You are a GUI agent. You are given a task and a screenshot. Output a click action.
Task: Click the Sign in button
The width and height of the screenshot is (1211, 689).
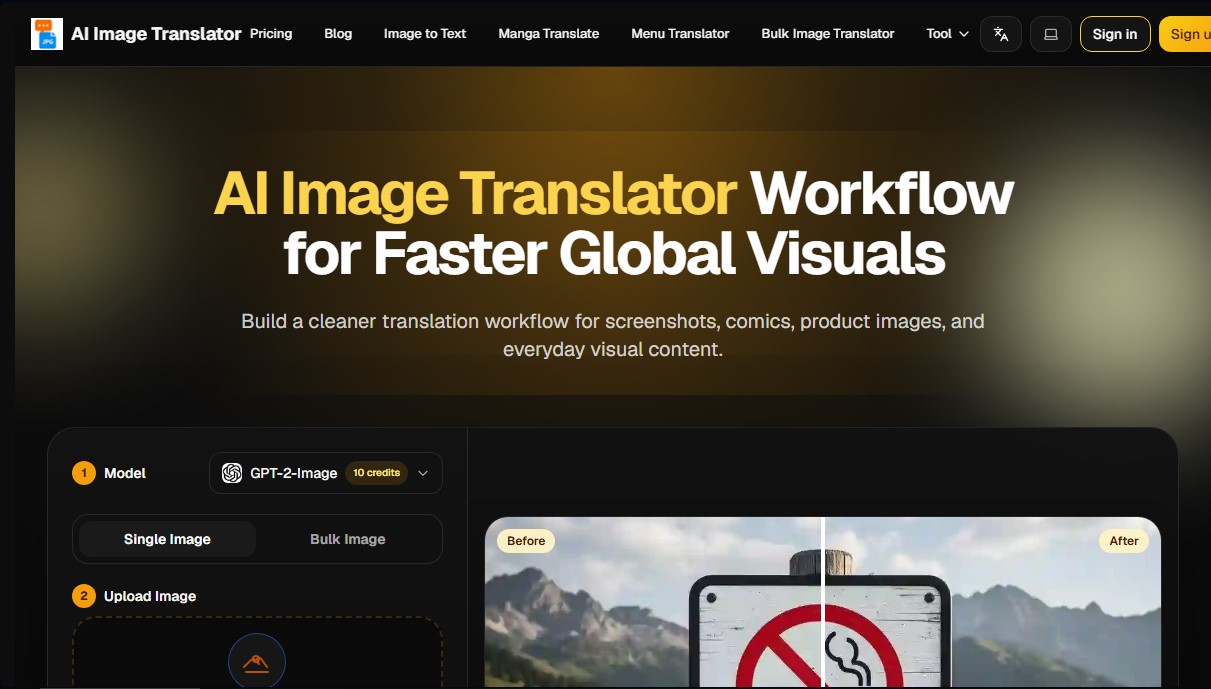pyautogui.click(x=1115, y=34)
